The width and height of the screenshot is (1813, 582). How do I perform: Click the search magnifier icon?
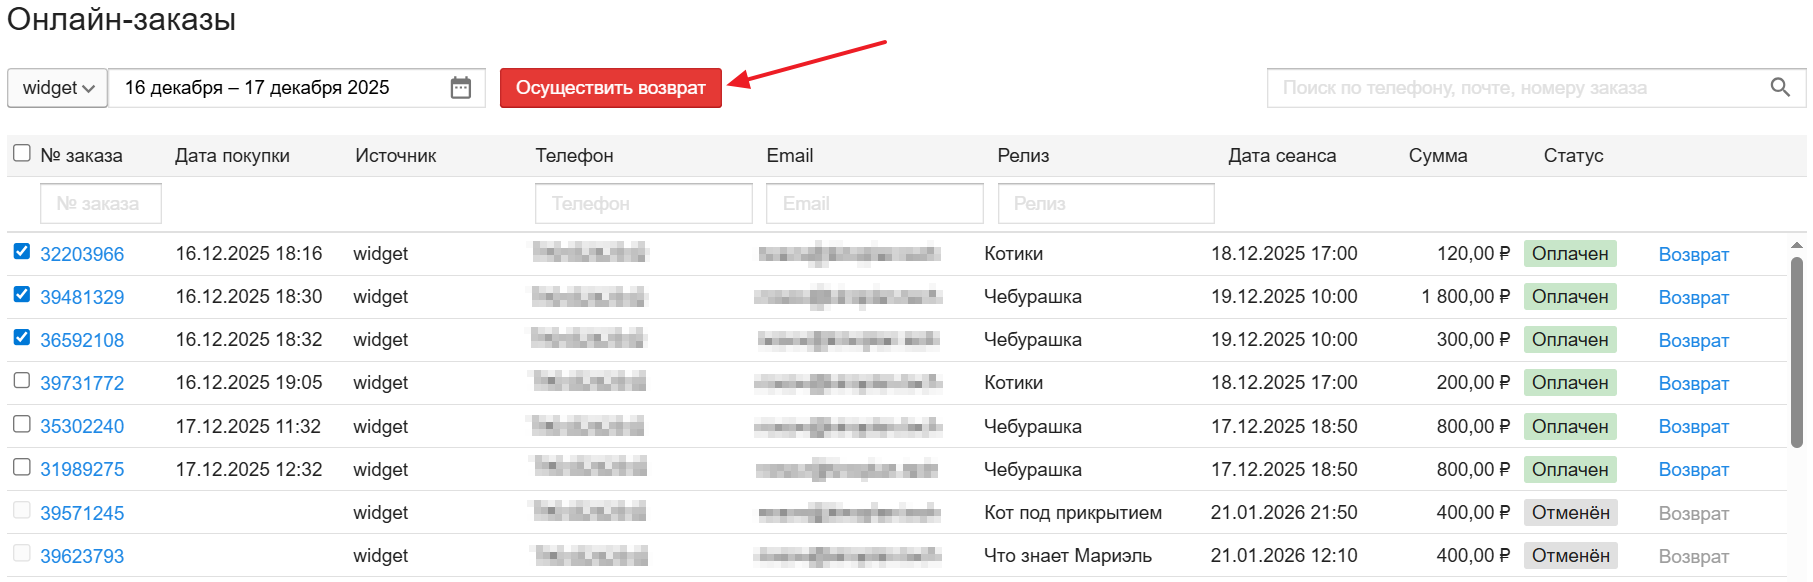click(1779, 88)
